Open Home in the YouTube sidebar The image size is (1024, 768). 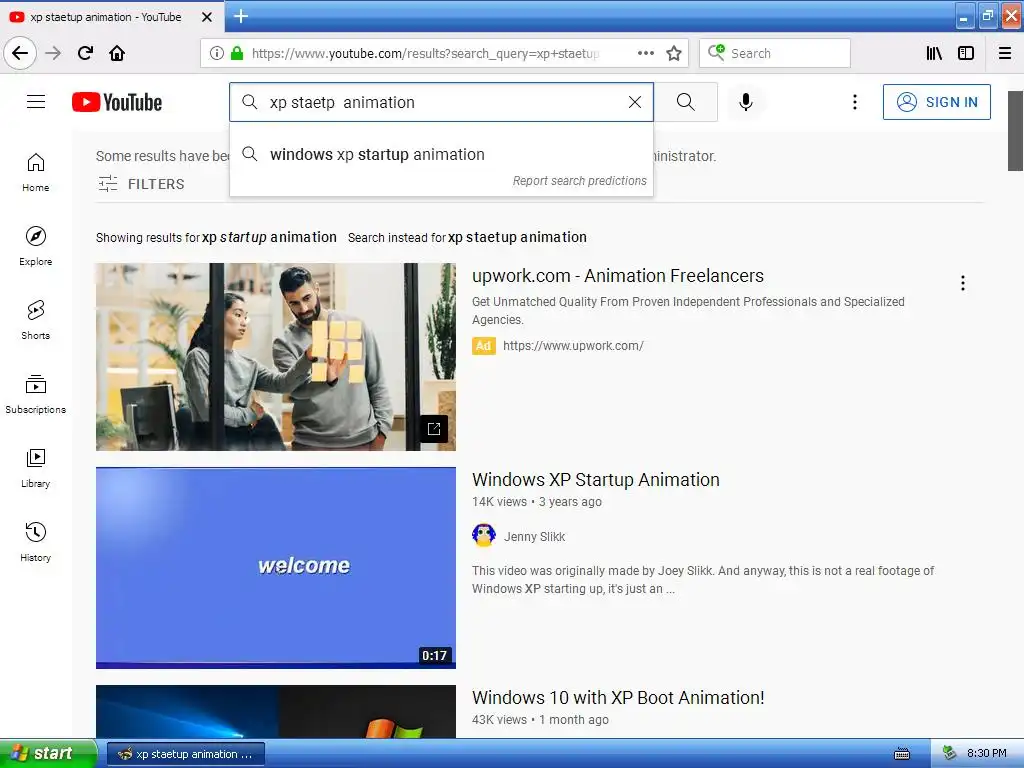click(36, 172)
